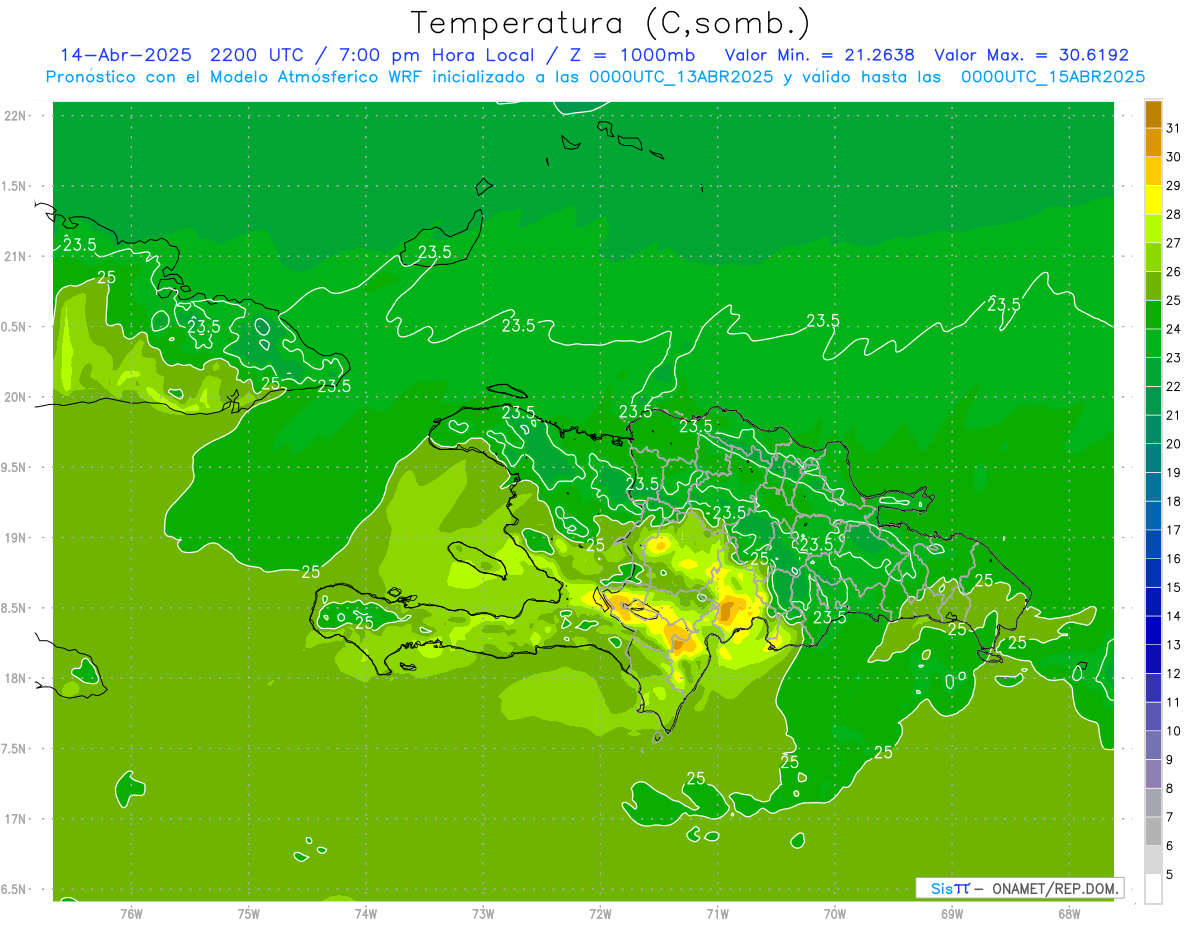Click the "2200 UTC" time label
Image resolution: width=1200 pixels, height=927 pixels.
[x=258, y=55]
